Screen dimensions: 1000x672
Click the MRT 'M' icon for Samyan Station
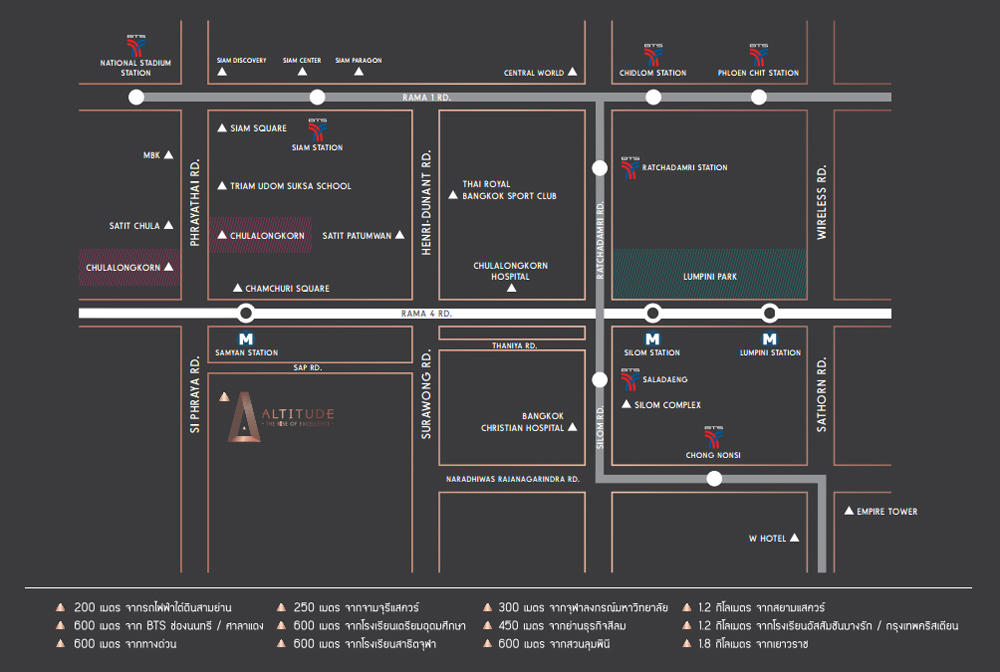[246, 339]
